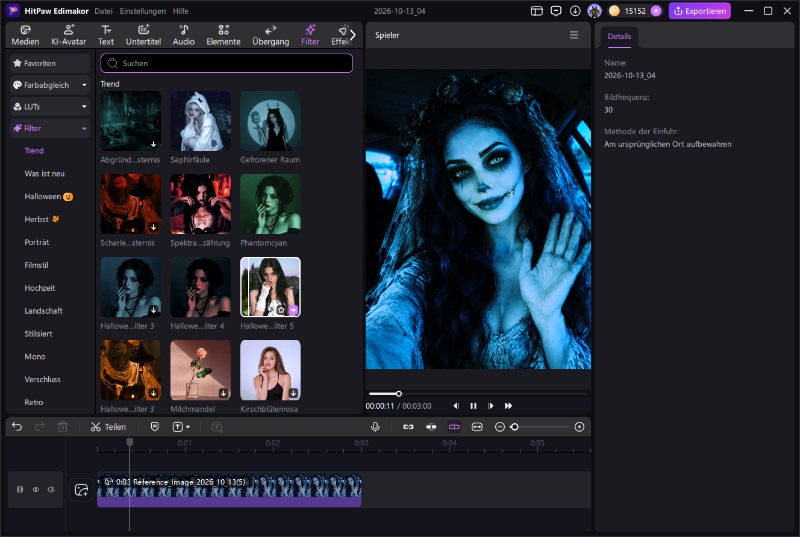The width and height of the screenshot is (800, 537).
Task: Click the Teilen split button
Action: tap(108, 427)
